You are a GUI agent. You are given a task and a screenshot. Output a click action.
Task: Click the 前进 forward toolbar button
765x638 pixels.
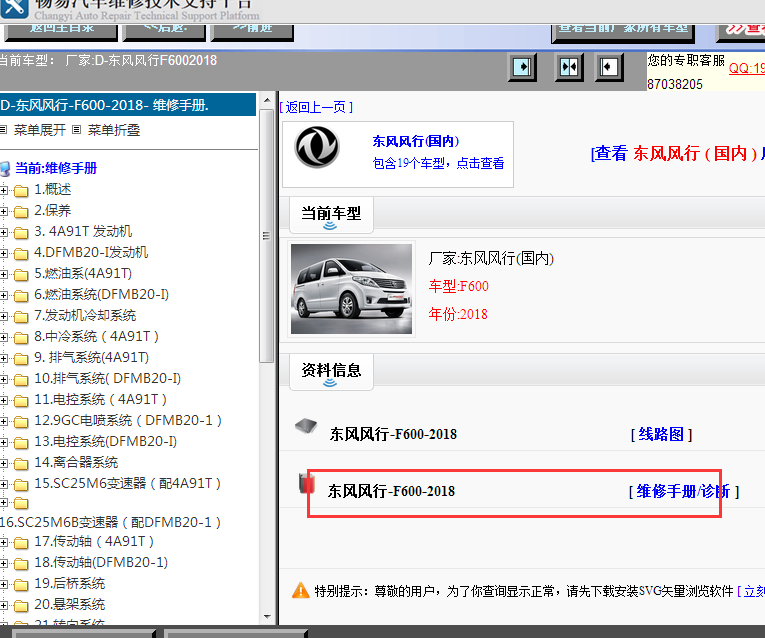pos(252,31)
